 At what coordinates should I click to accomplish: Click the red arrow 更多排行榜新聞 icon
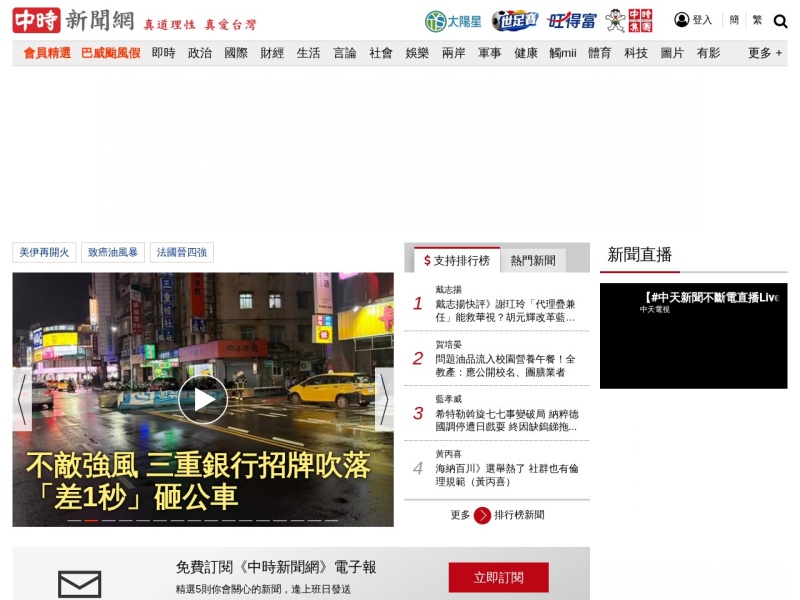pyautogui.click(x=482, y=515)
